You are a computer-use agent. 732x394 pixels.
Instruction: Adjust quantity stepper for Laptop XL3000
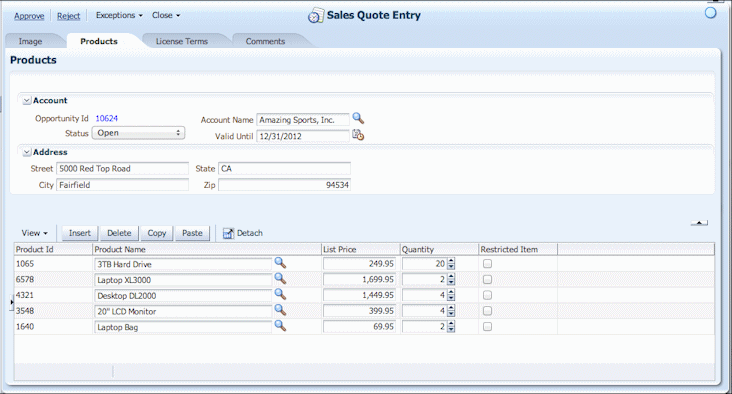[451, 280]
